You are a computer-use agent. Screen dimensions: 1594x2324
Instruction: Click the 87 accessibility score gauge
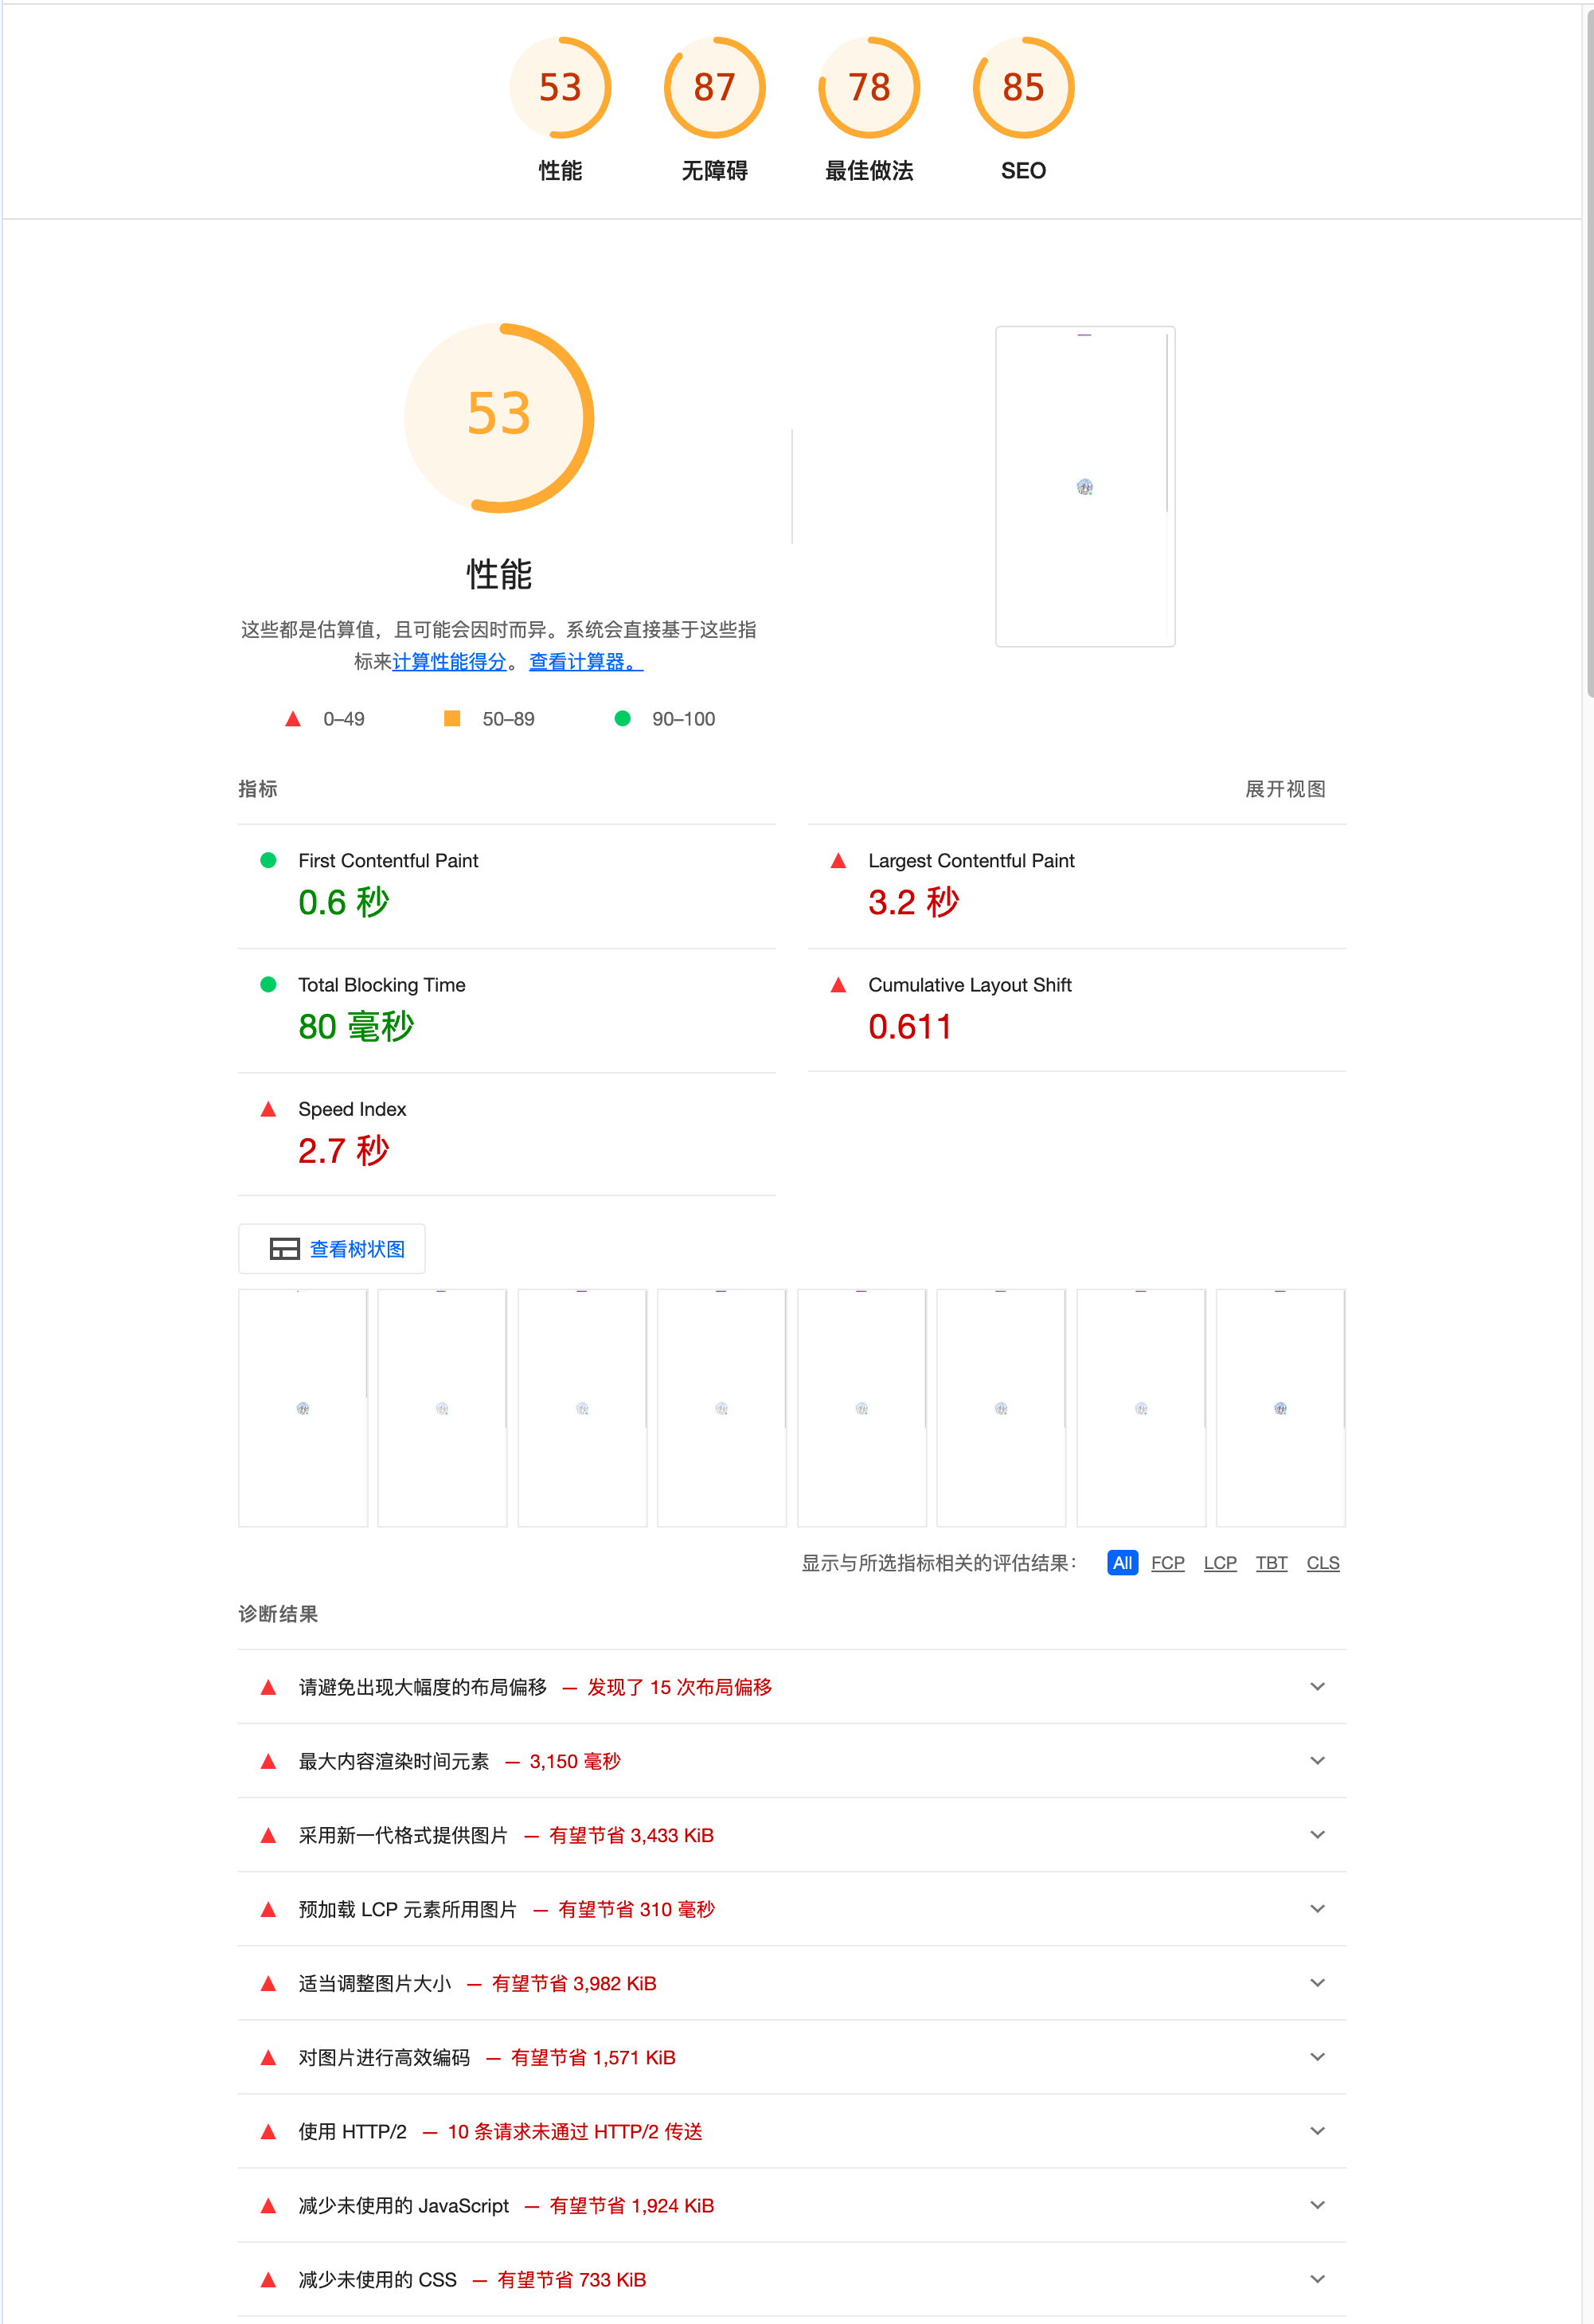(714, 88)
